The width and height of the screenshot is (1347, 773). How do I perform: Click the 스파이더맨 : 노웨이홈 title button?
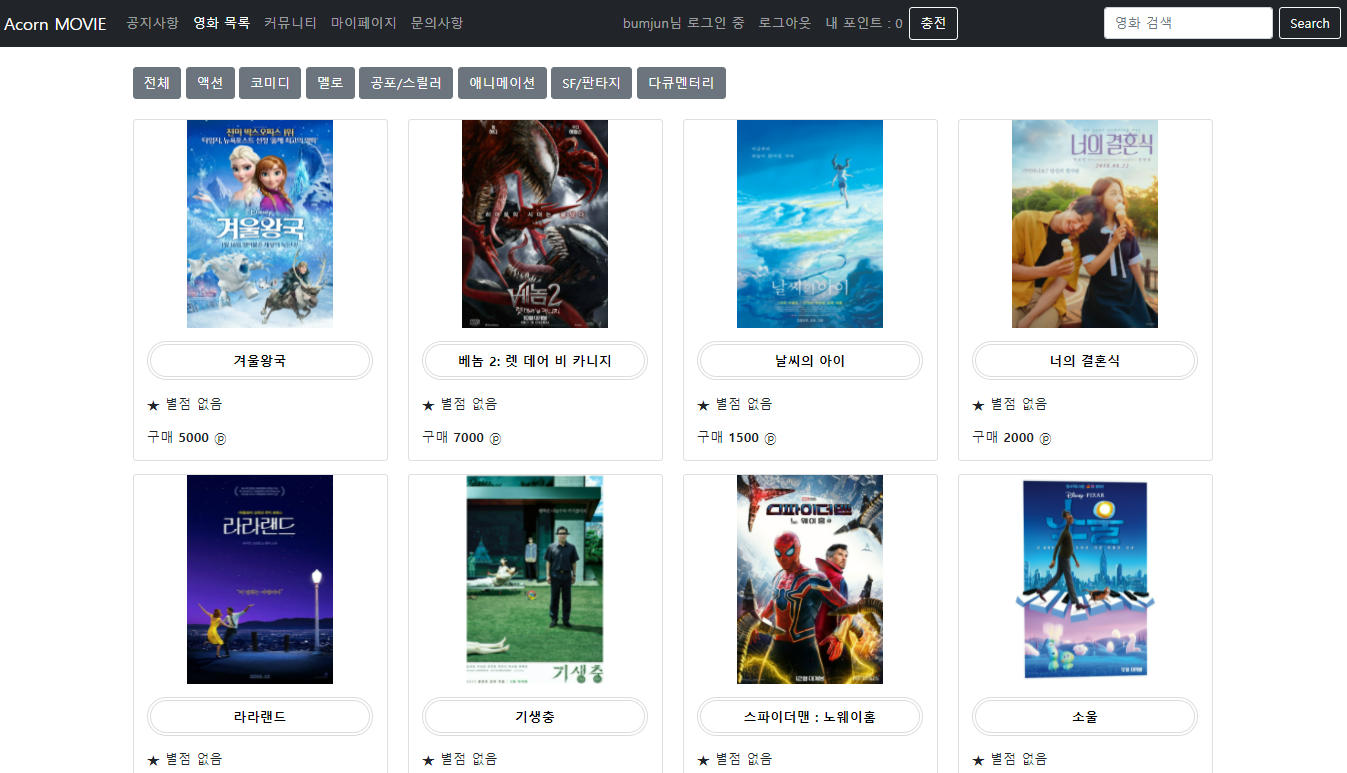tap(810, 716)
